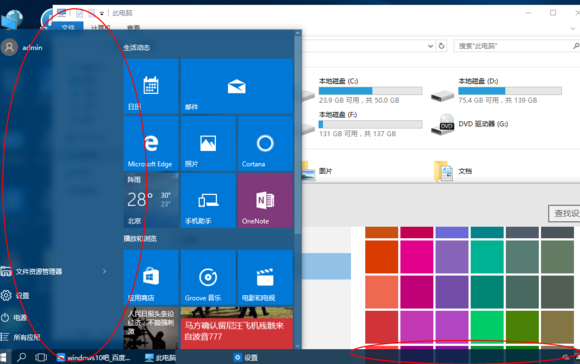580x364 pixels.
Task: Pick the coral salmon color swatch
Action: (381, 292)
